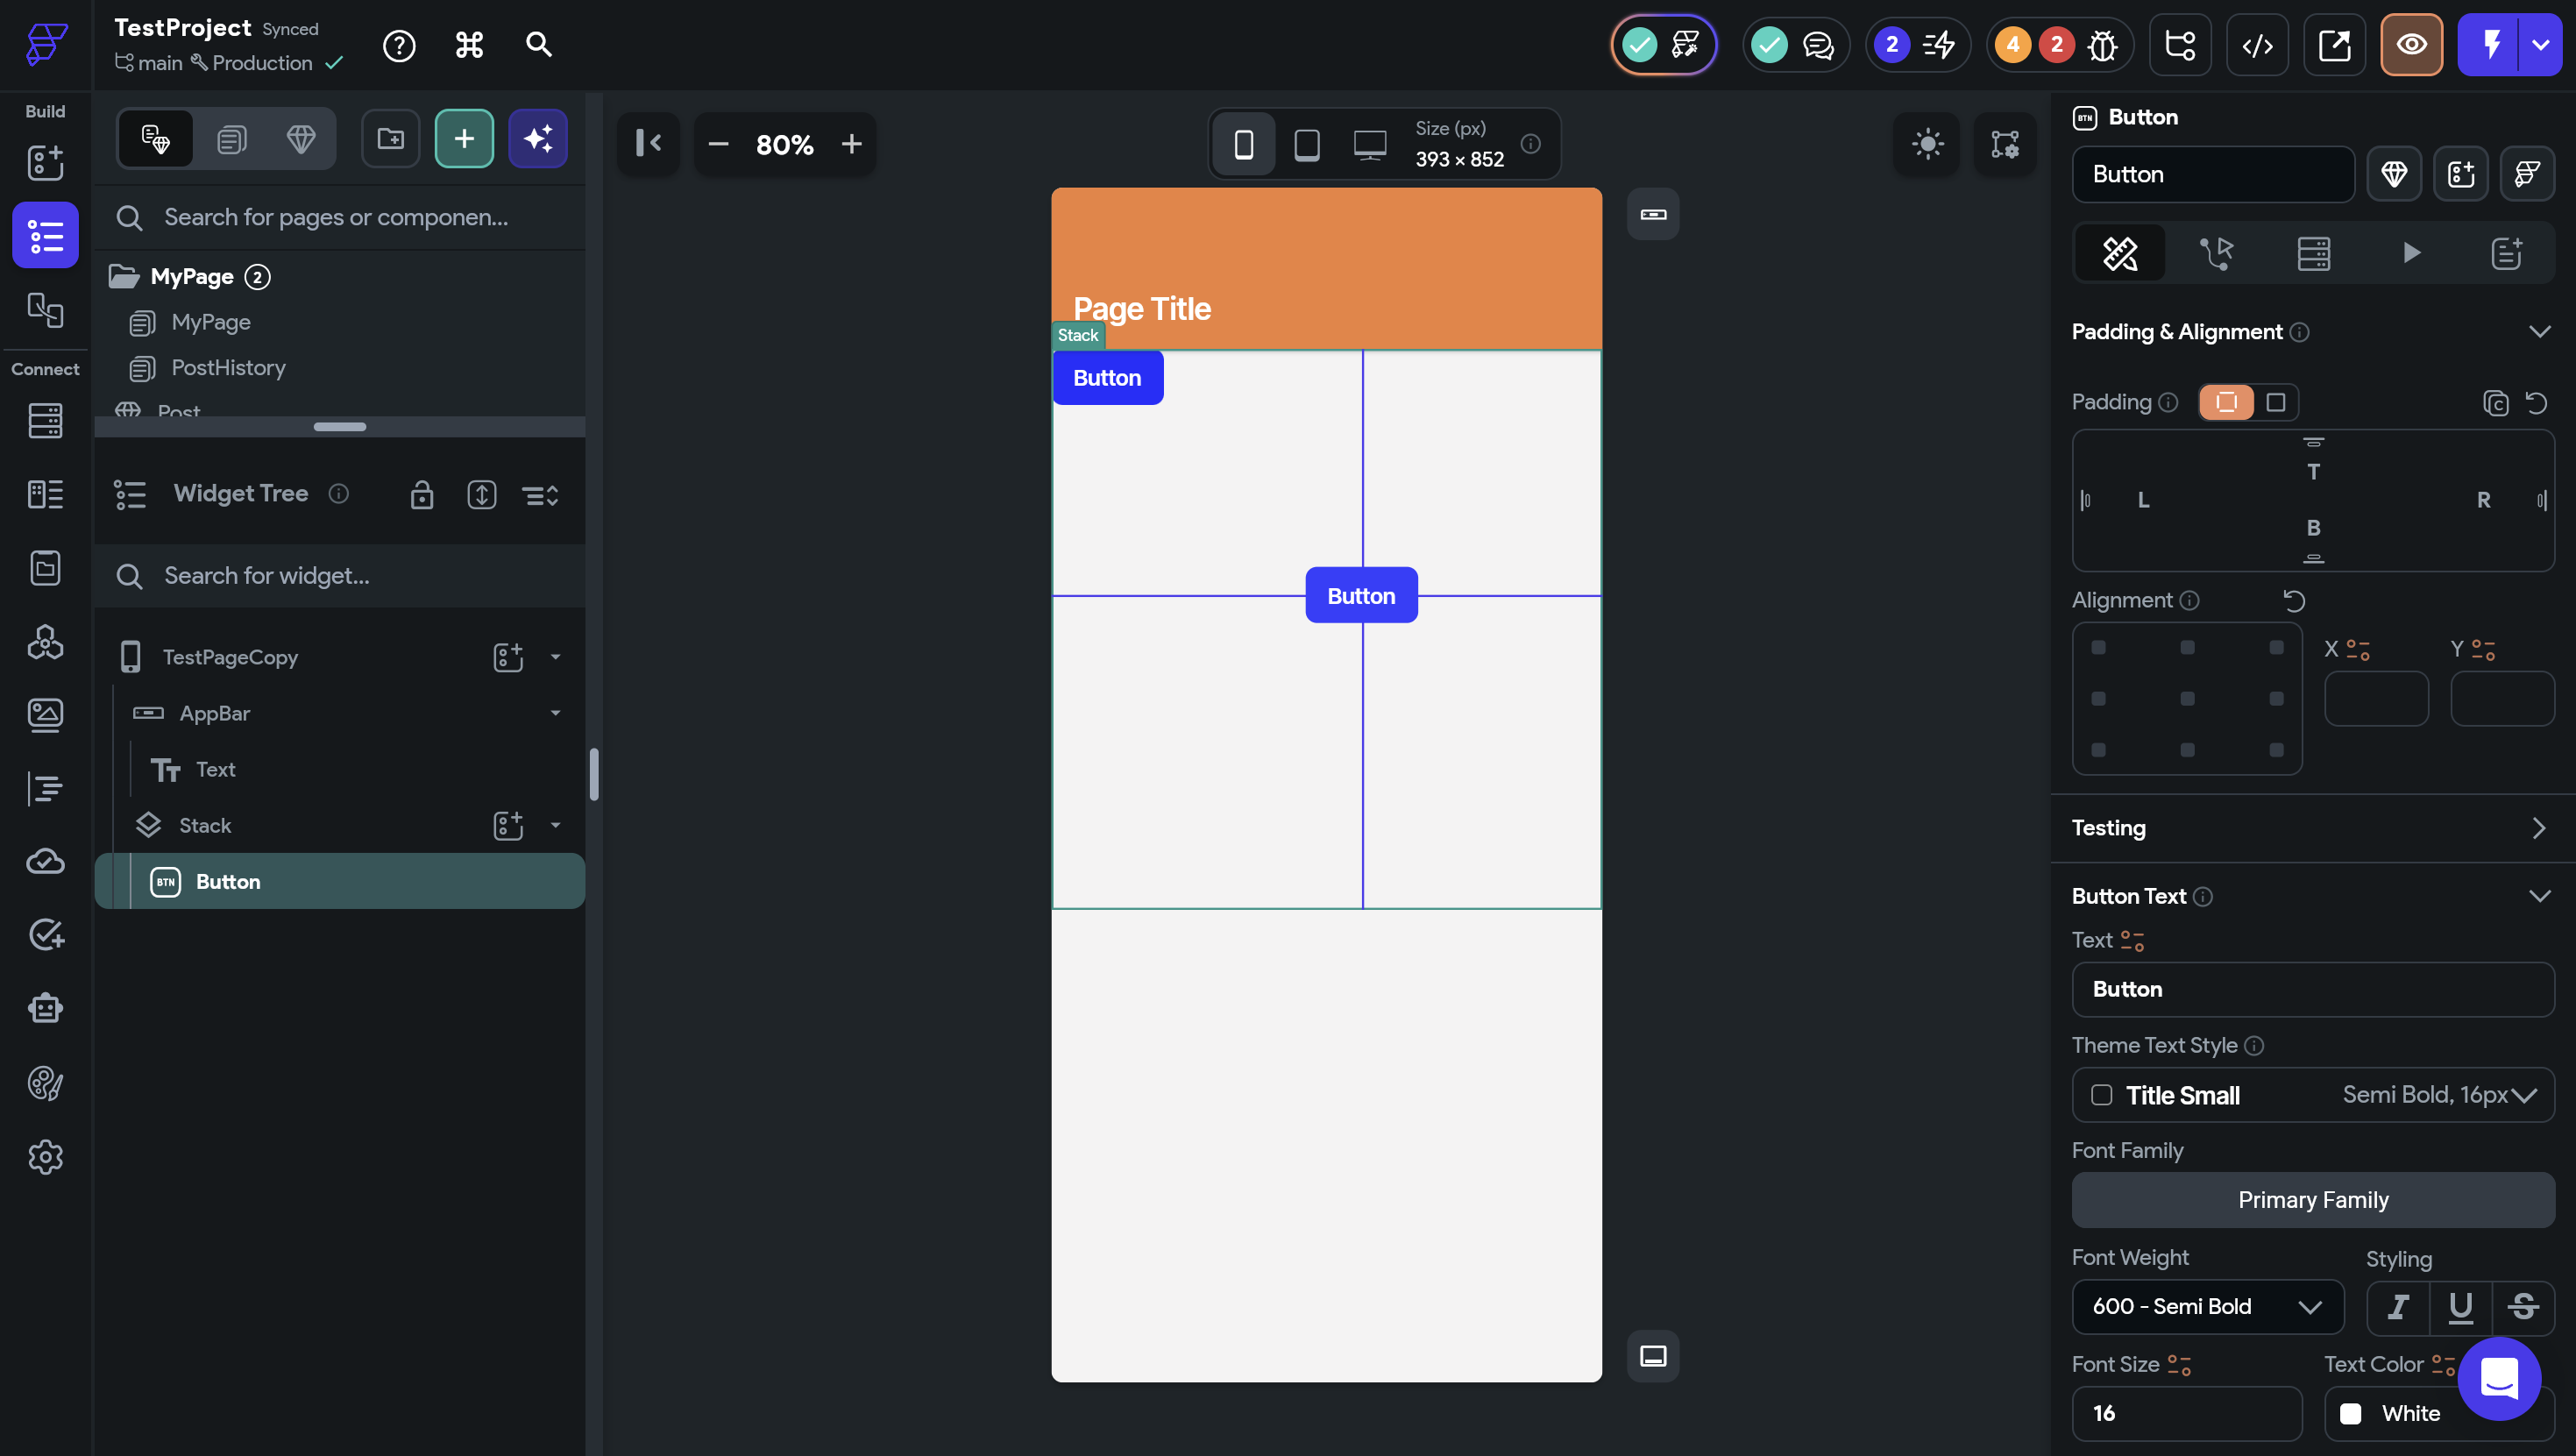Viewport: 2576px width, 1456px height.
Task: Open the PostHistory page
Action: [x=228, y=368]
